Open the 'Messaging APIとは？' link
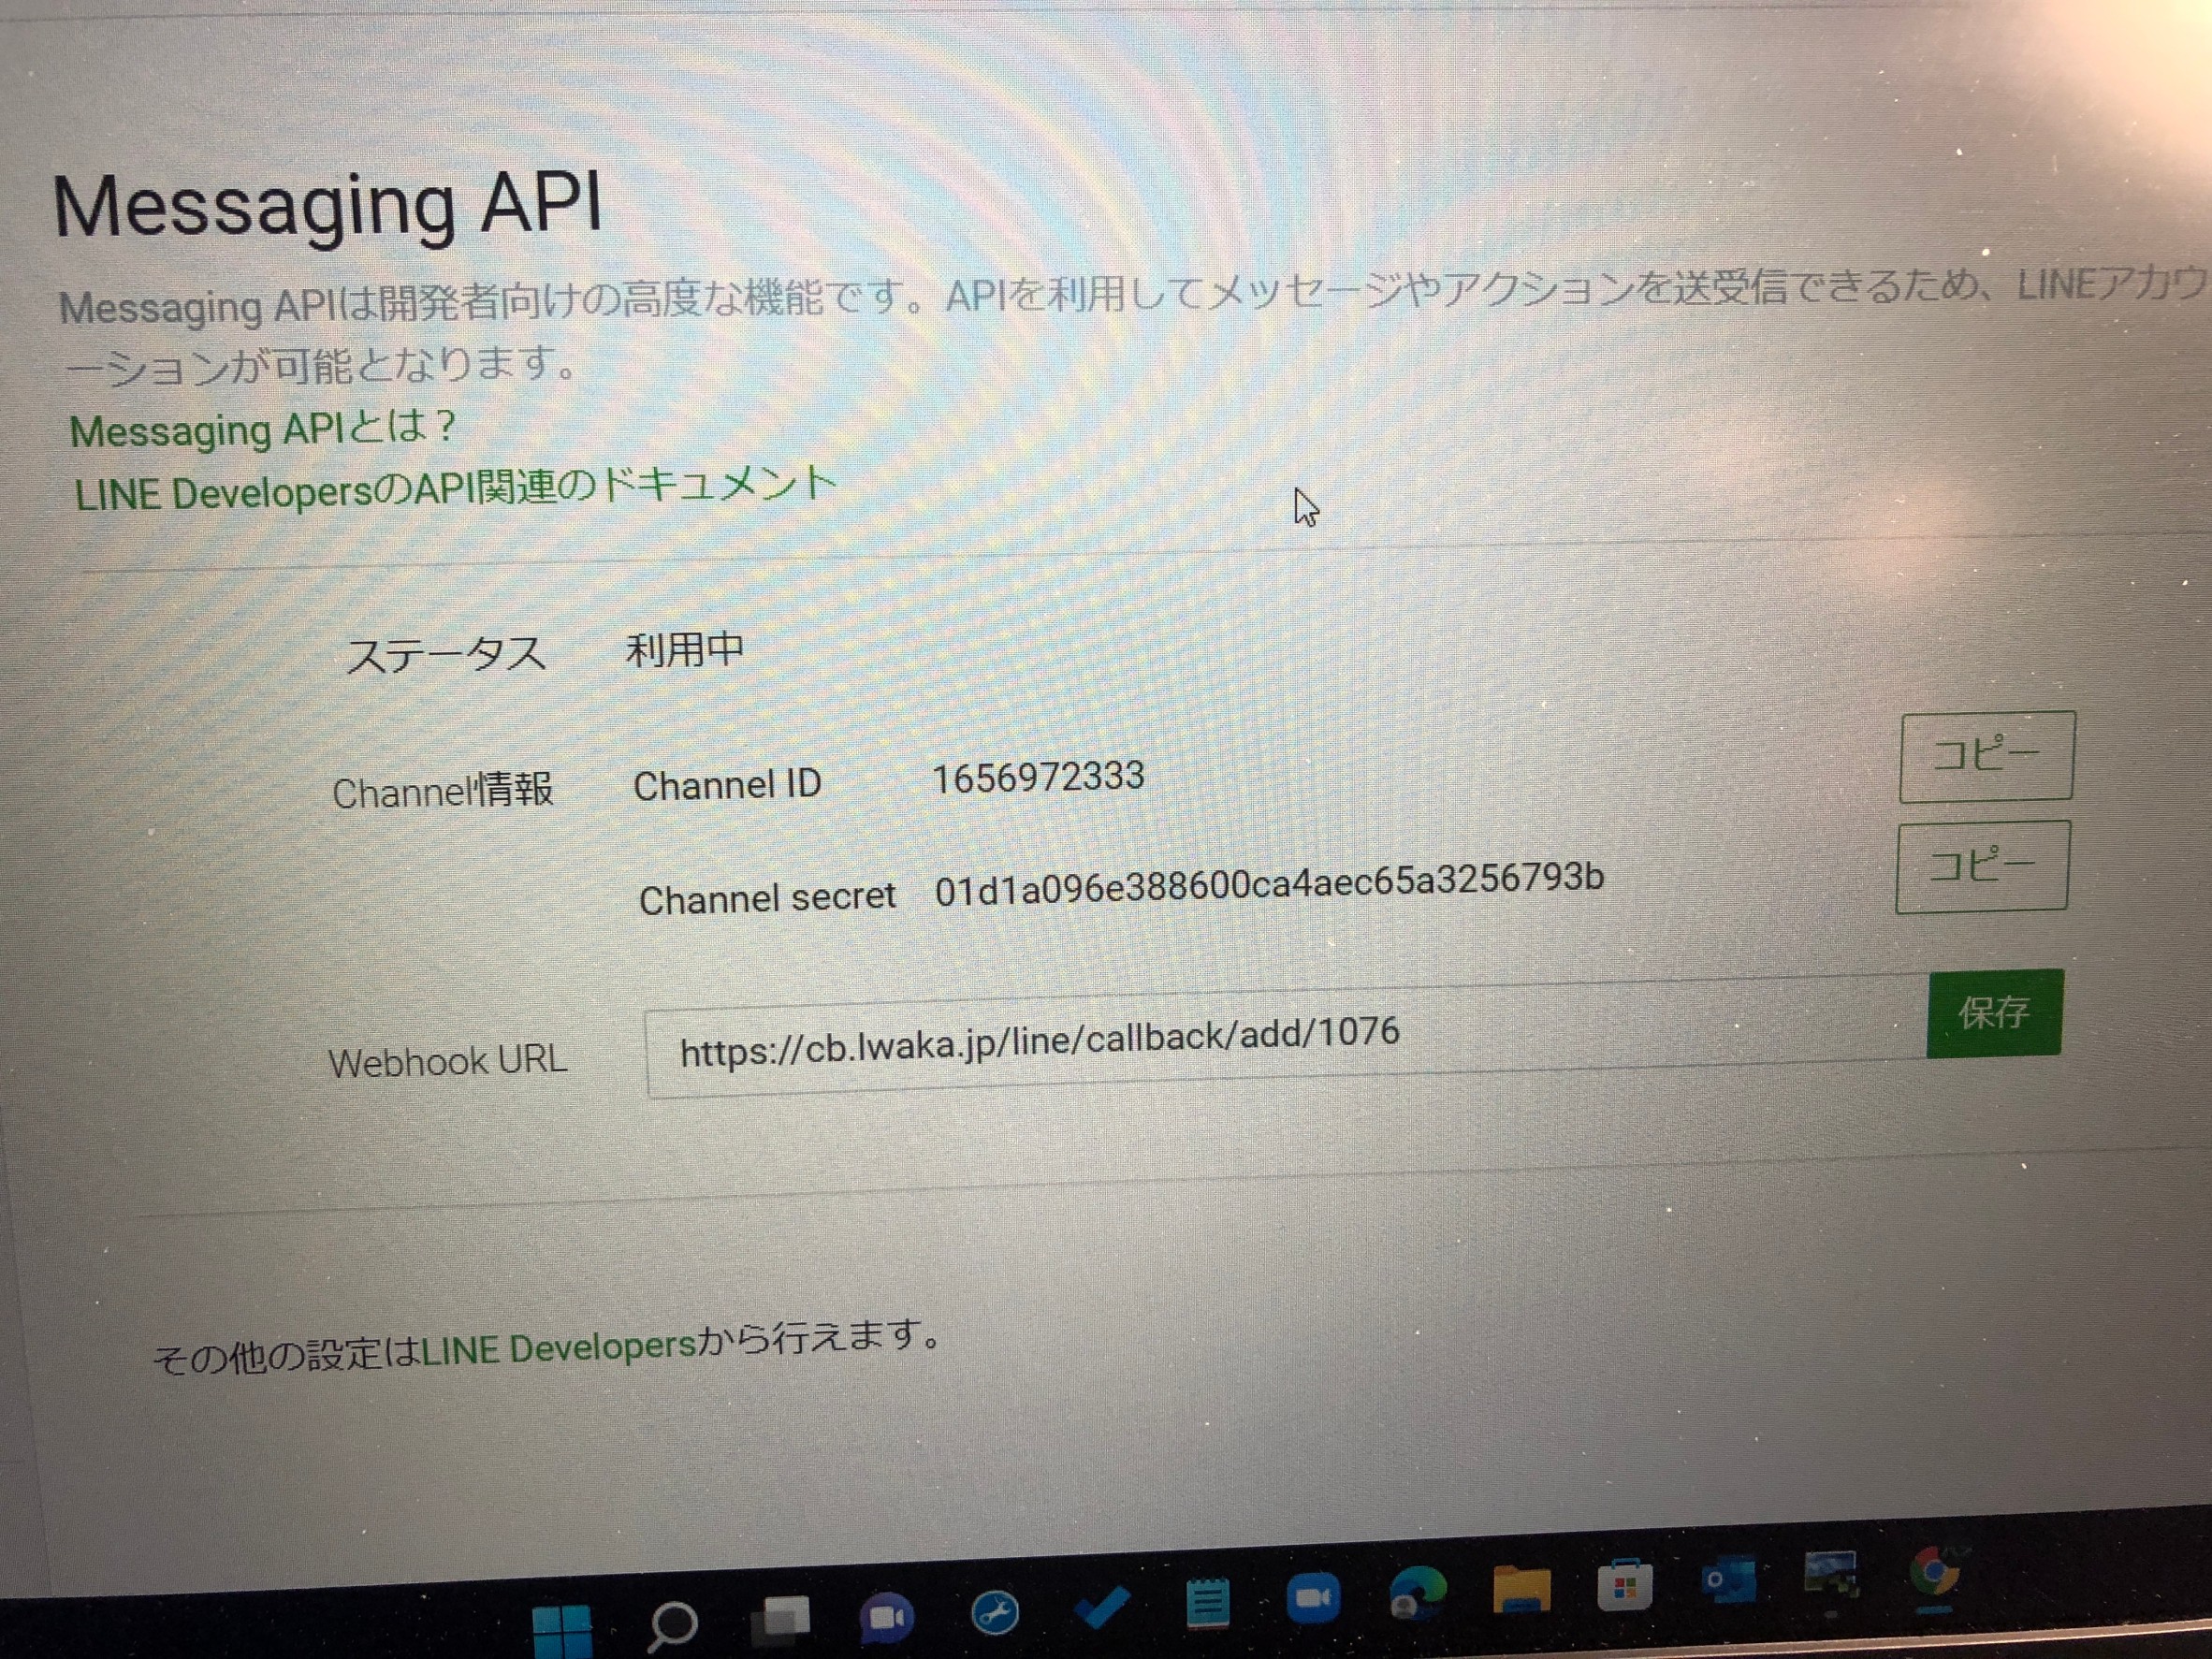The image size is (2212, 1659). tap(262, 430)
